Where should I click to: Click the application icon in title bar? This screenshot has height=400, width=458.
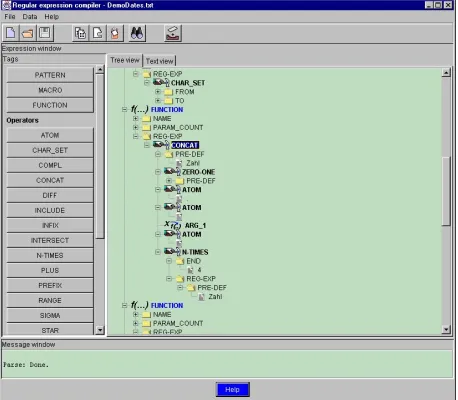(6, 5)
